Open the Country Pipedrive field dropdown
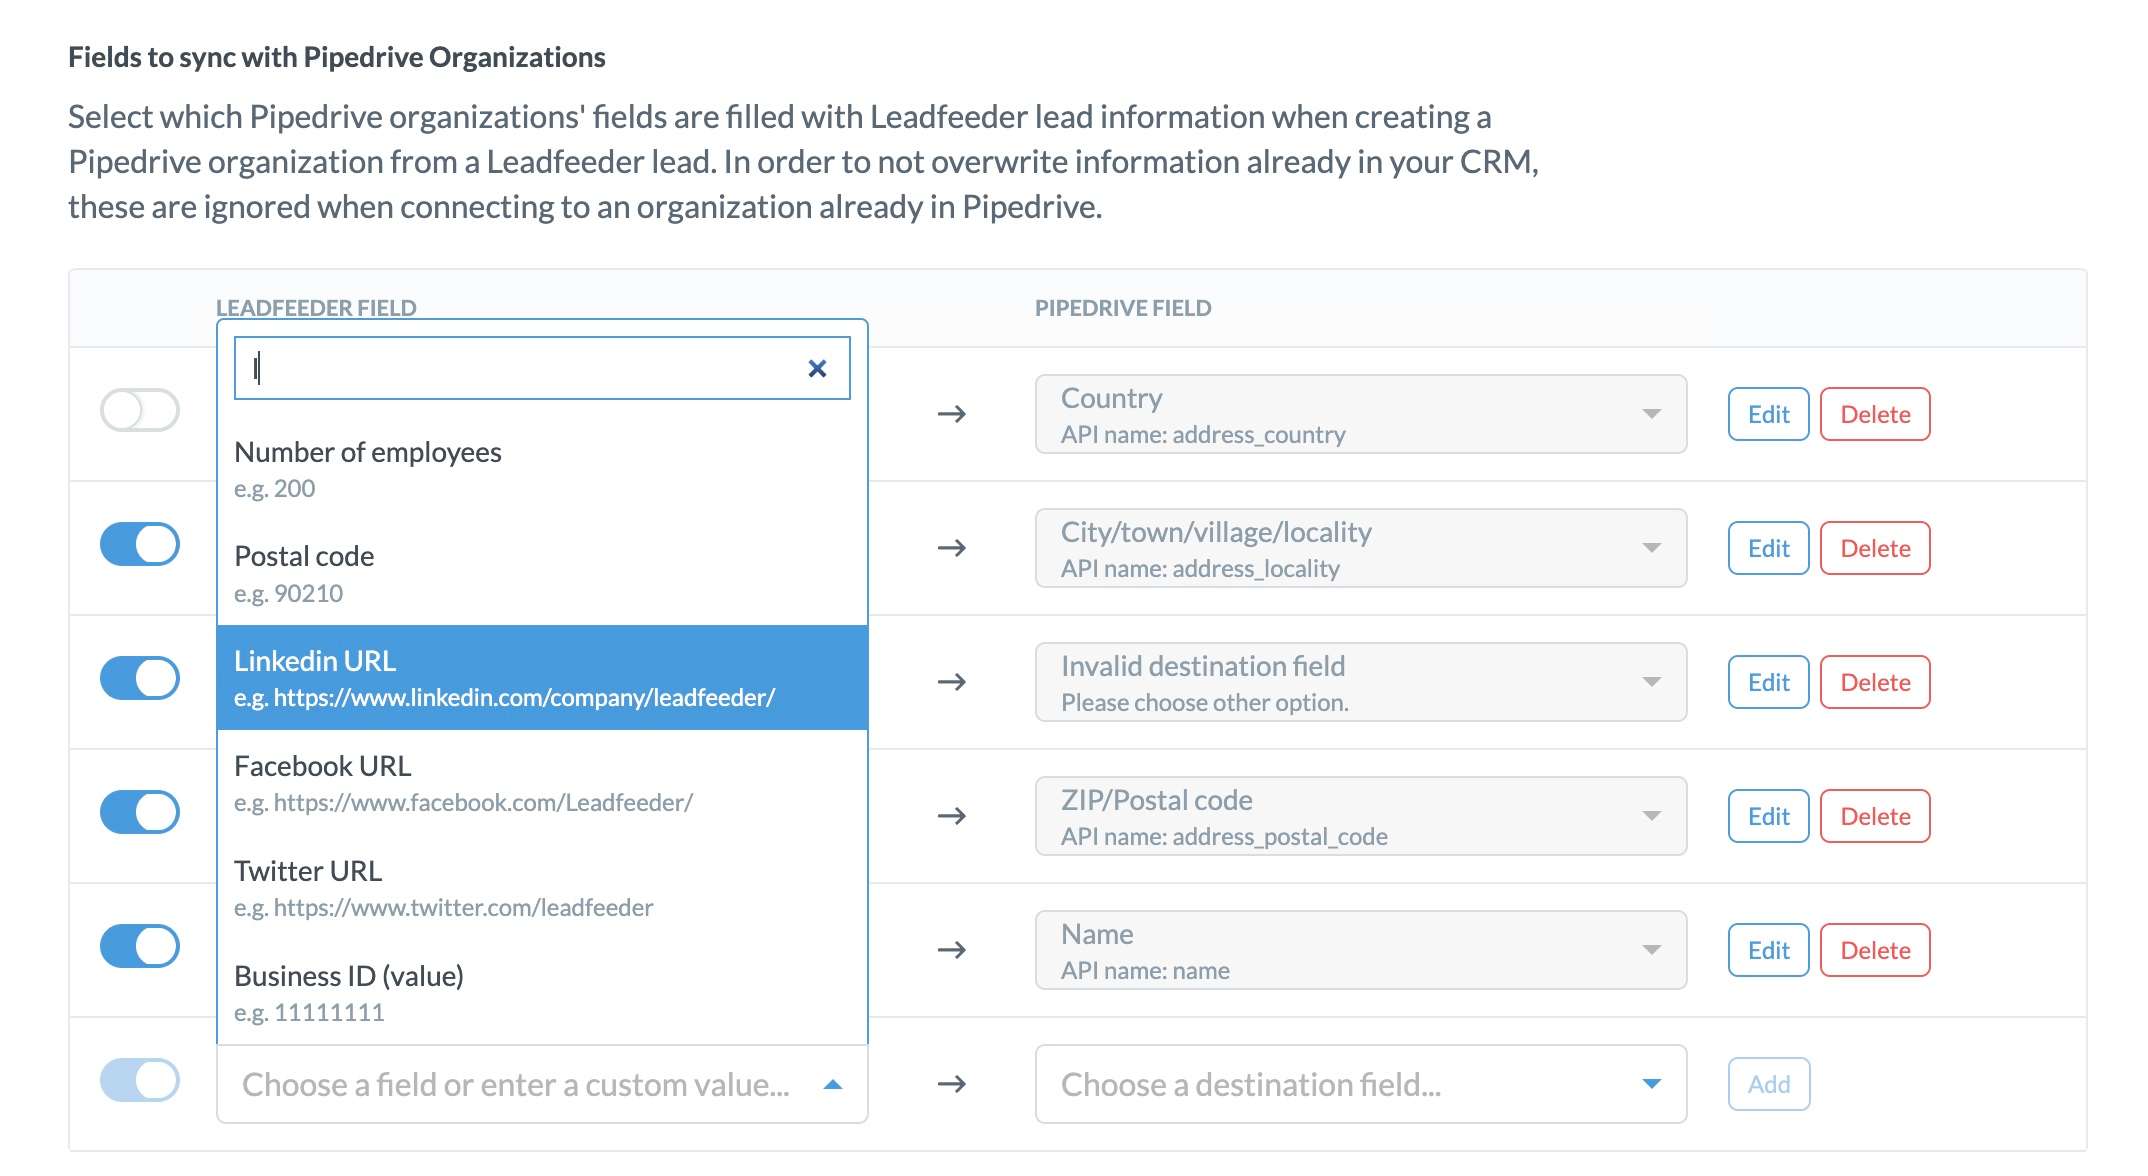Screen dimensions: 2148x1176 point(1361,414)
